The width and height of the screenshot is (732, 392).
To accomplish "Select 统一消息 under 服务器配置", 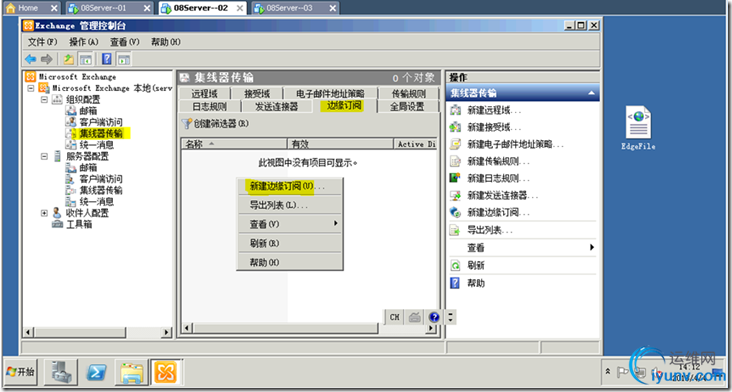I will pos(96,202).
